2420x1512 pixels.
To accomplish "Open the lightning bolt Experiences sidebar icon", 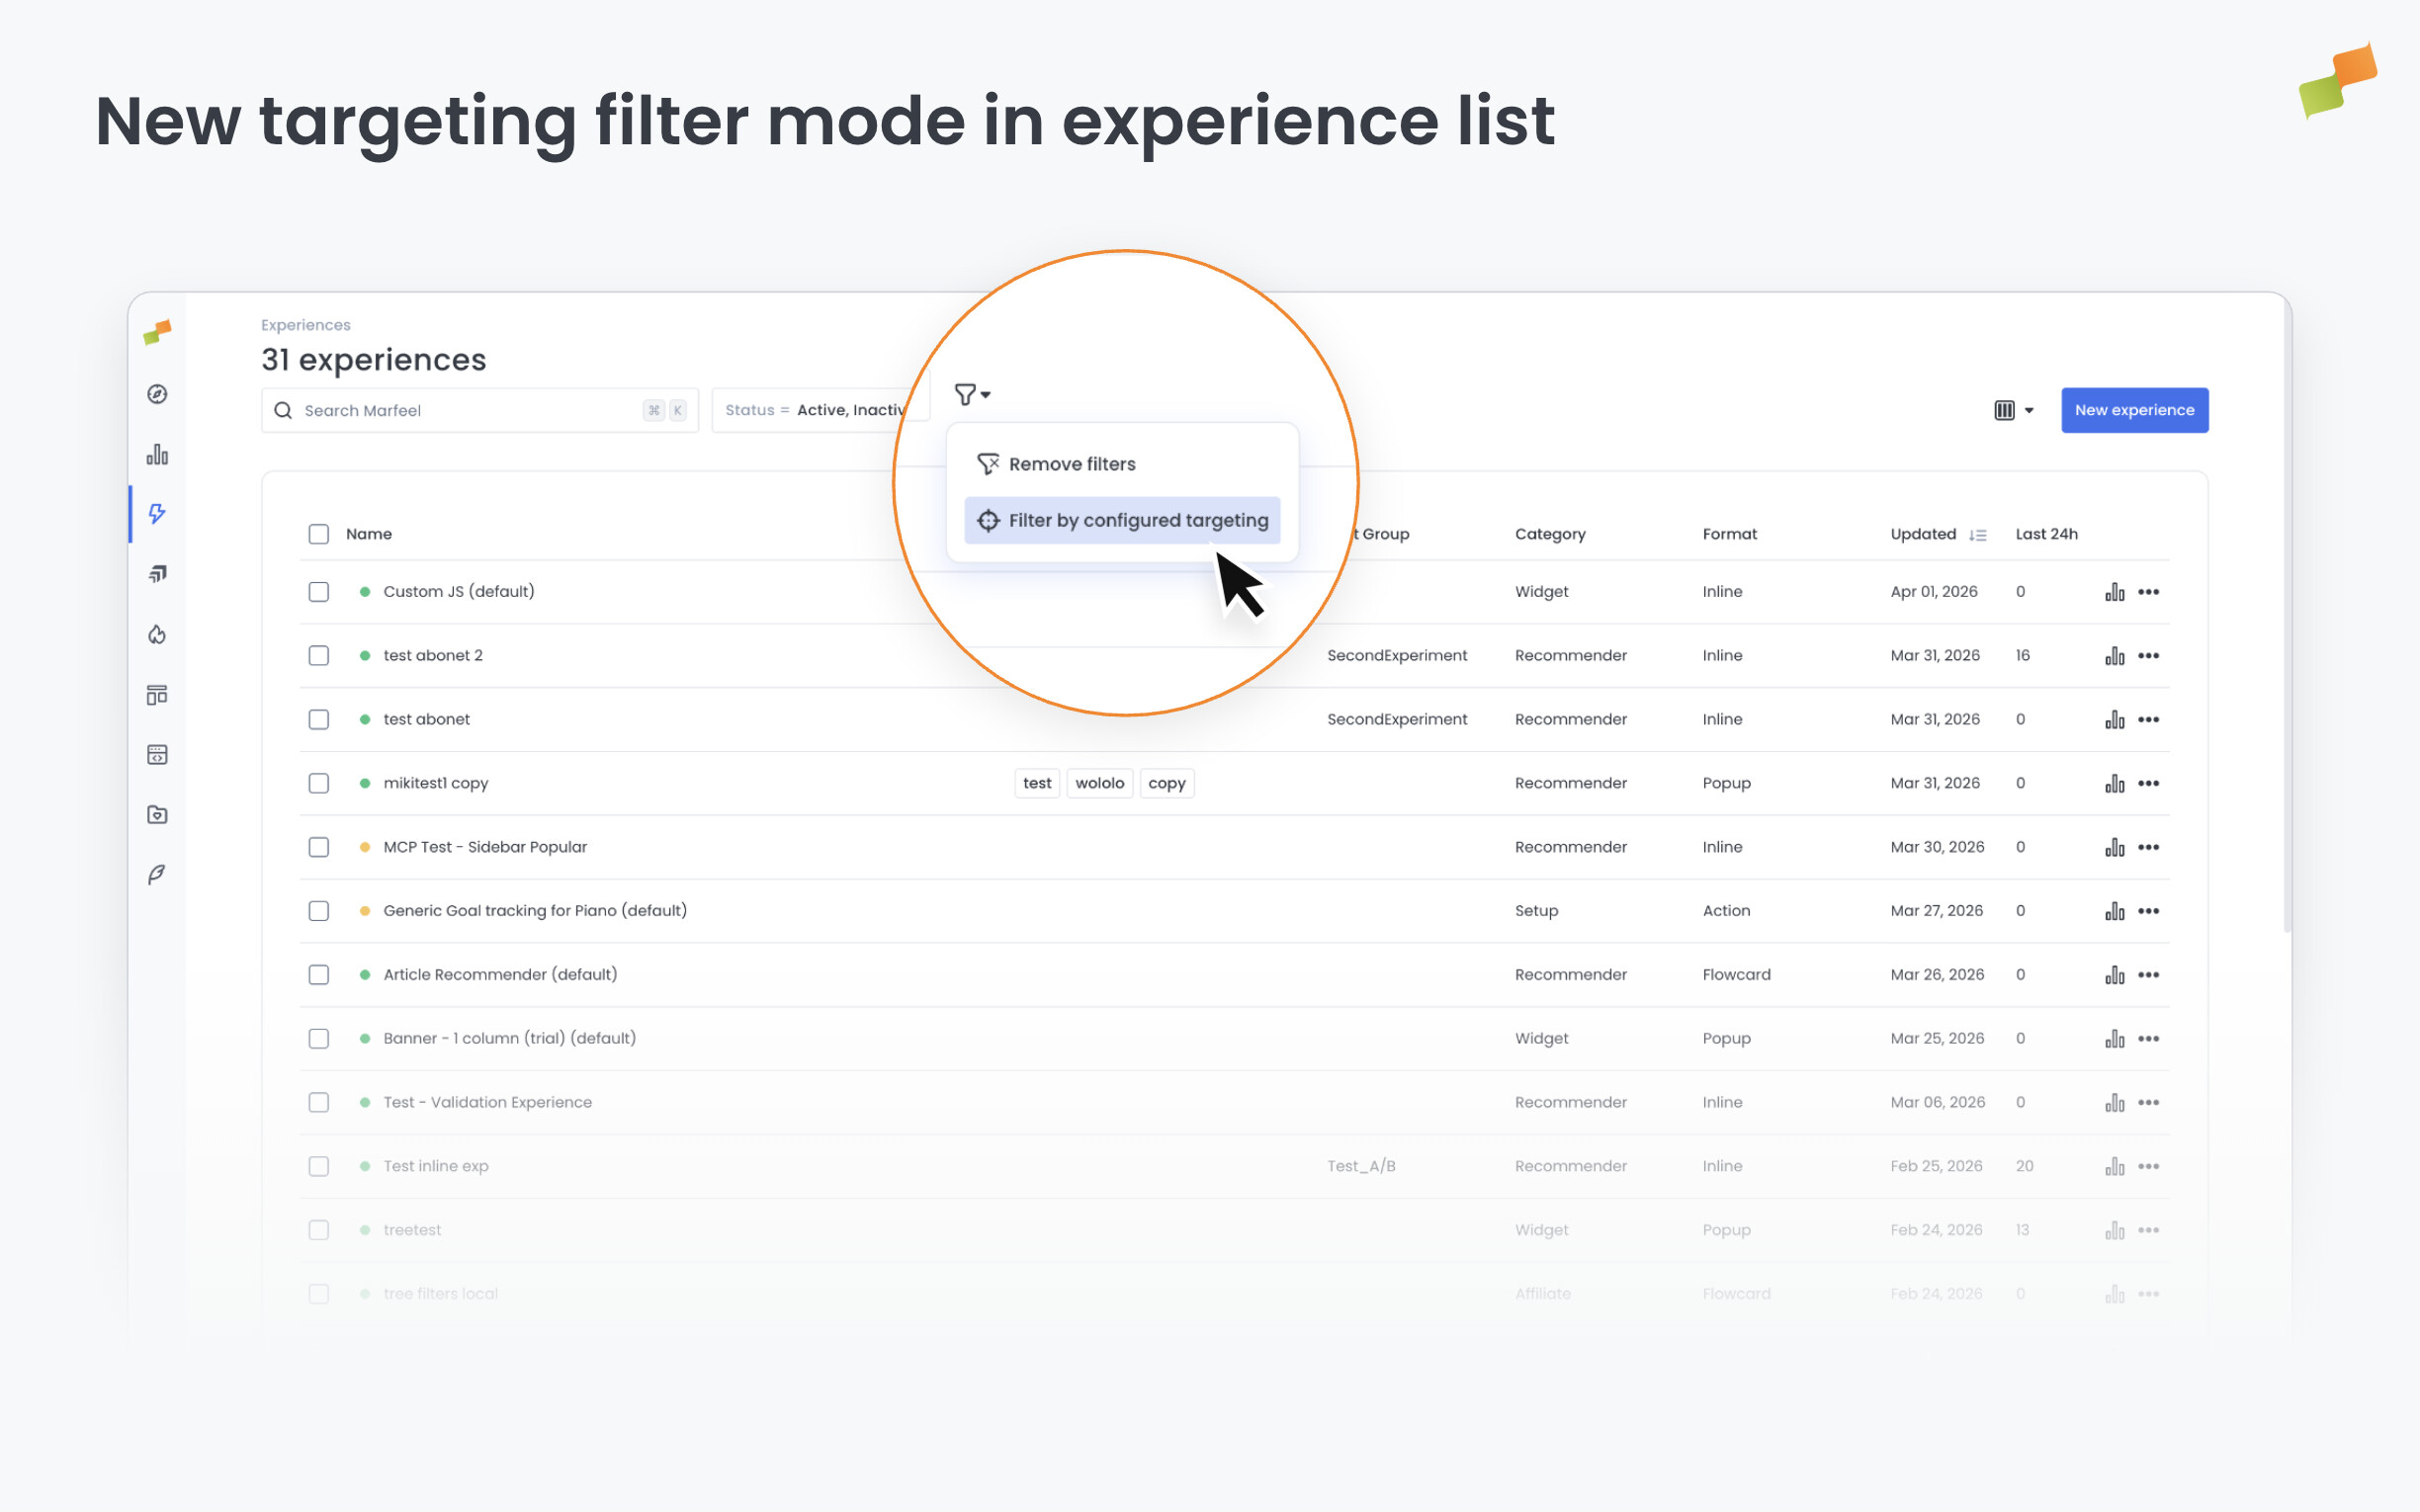I will [x=157, y=514].
